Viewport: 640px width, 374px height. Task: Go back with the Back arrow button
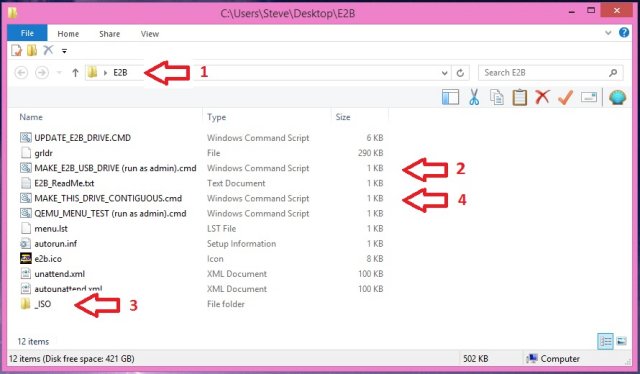[x=21, y=73]
